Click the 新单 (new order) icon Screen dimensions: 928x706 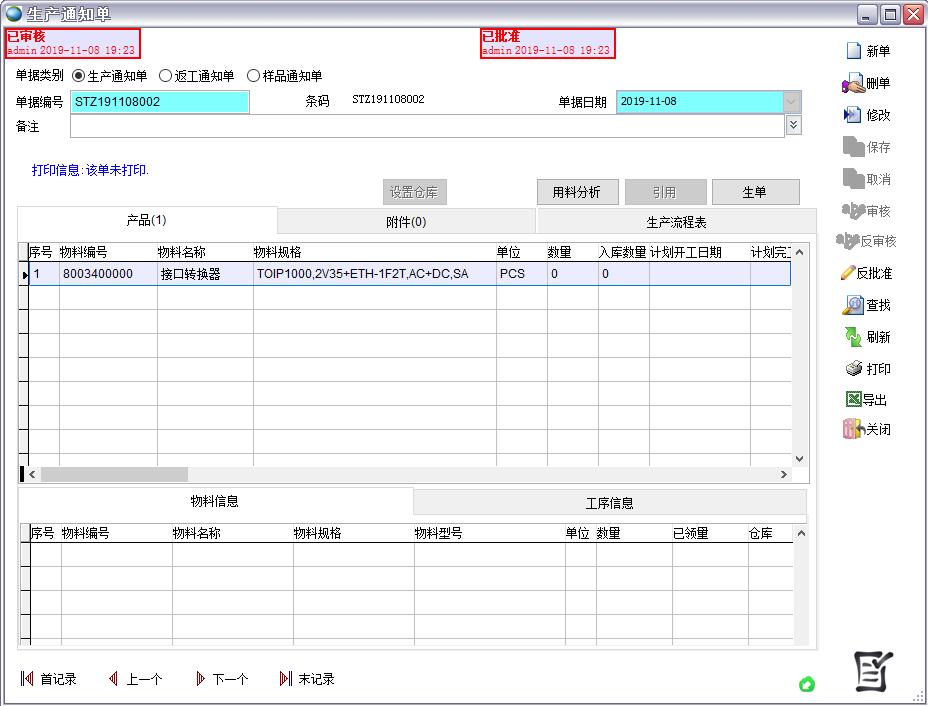point(853,51)
